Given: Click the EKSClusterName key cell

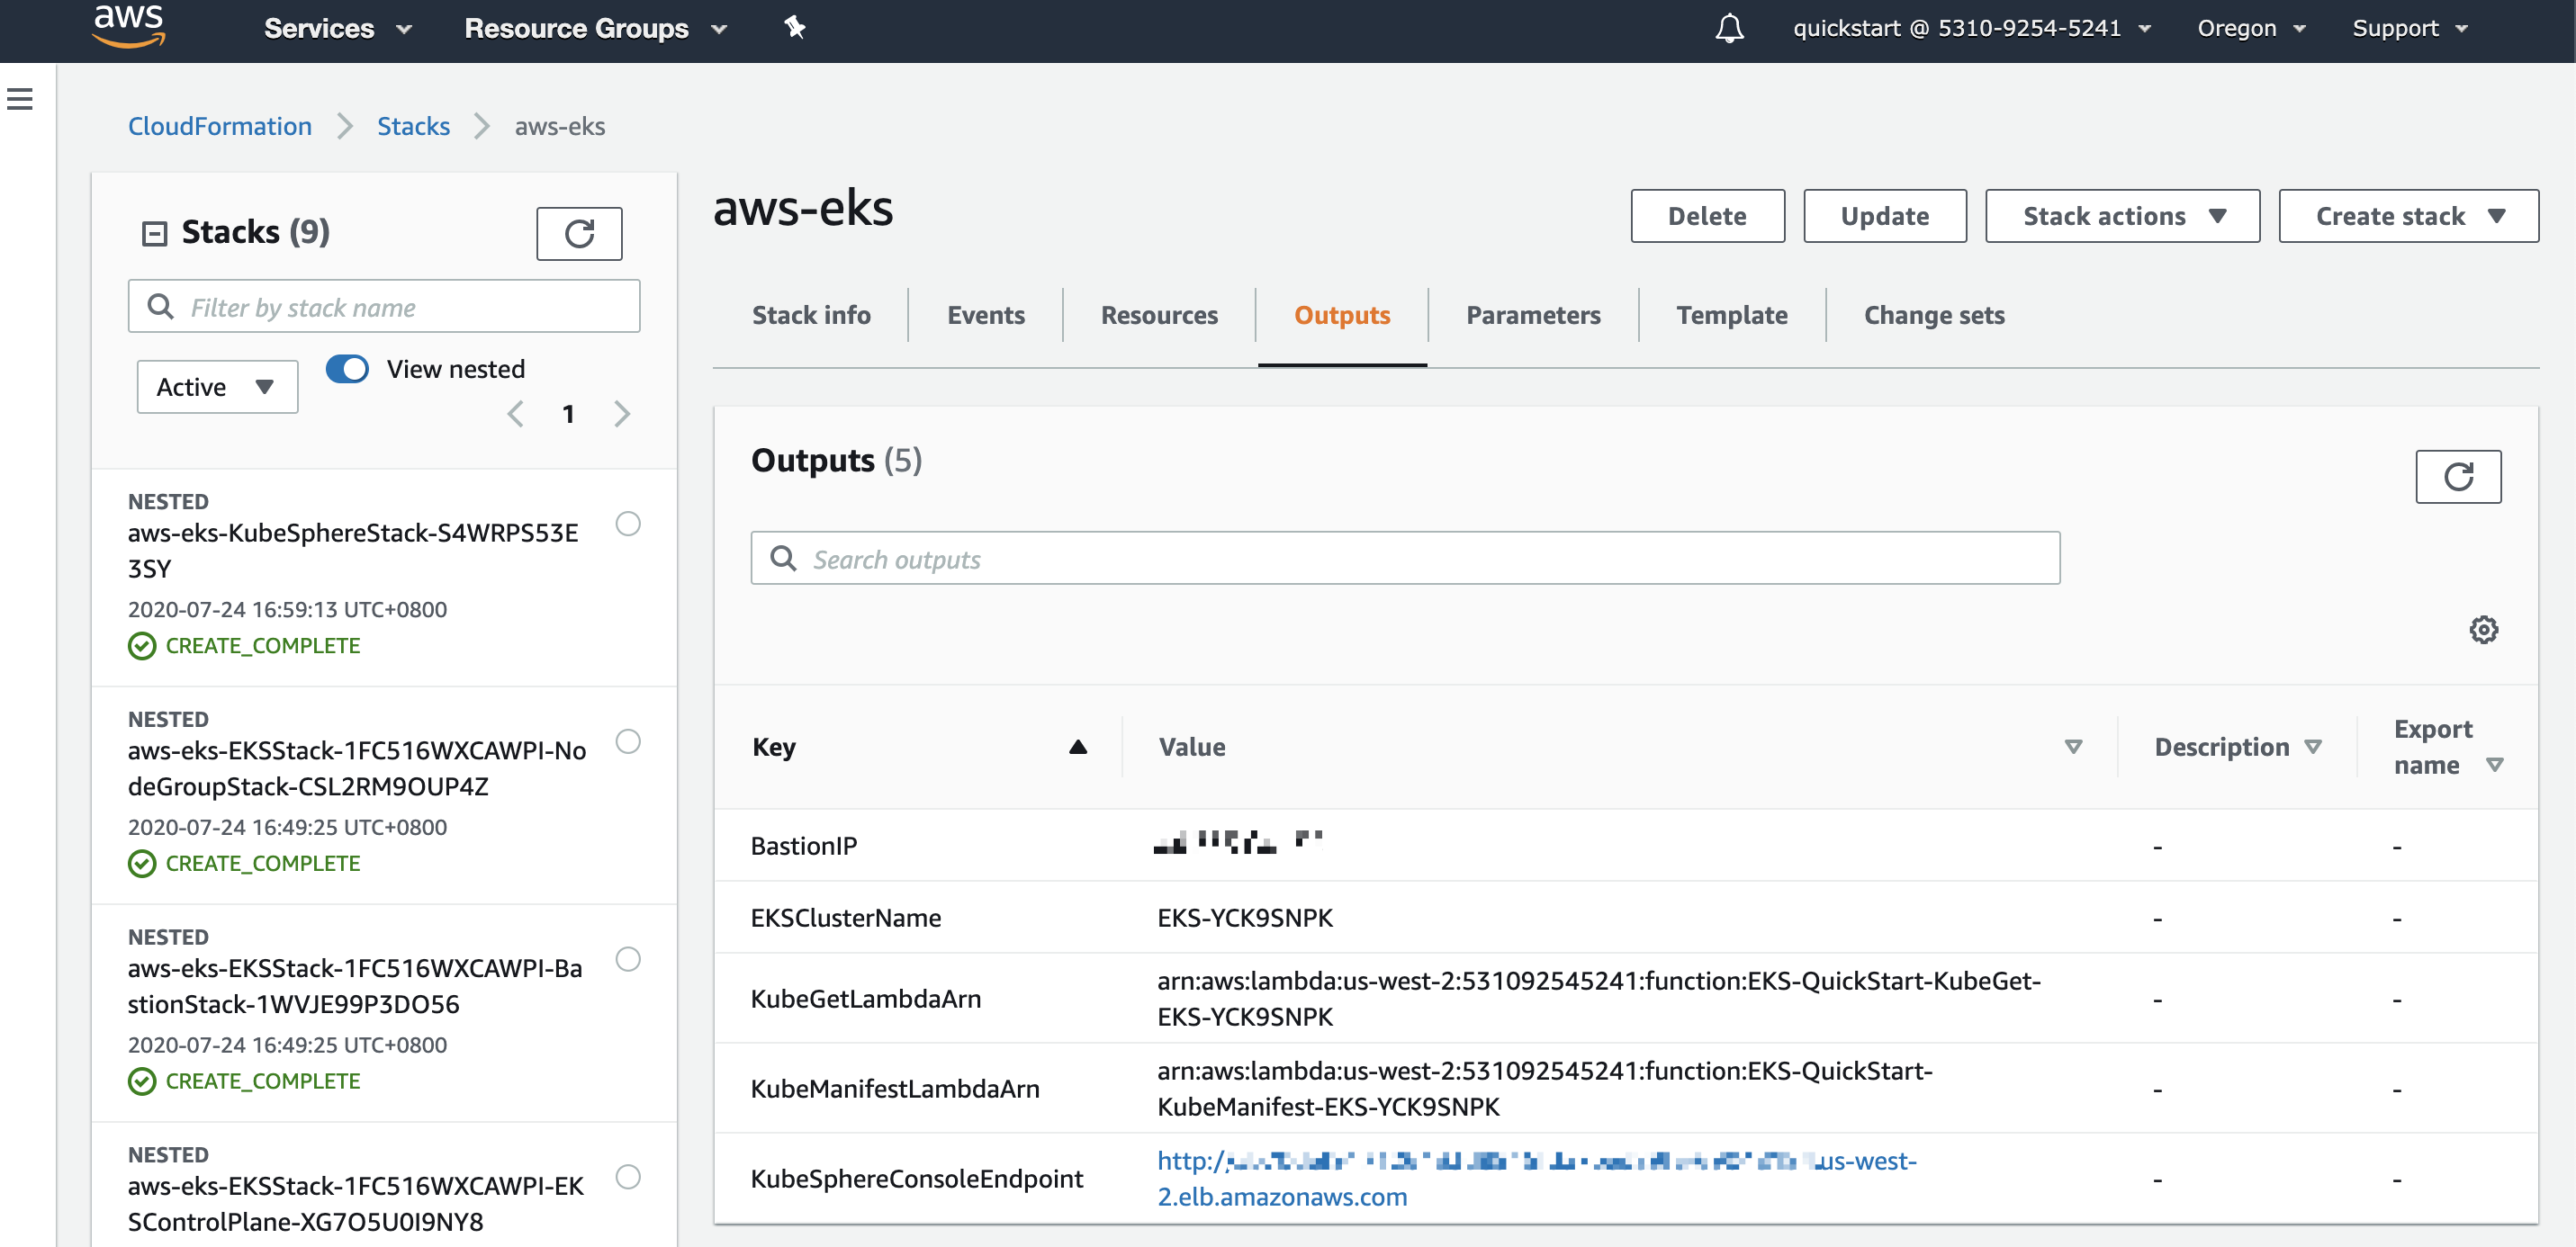Looking at the screenshot, I should [846, 918].
